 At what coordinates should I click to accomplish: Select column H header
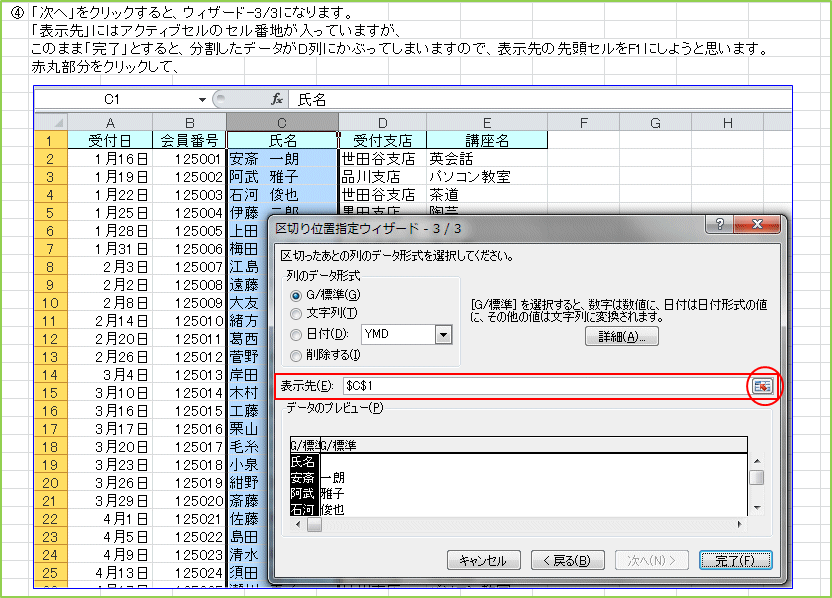(727, 123)
